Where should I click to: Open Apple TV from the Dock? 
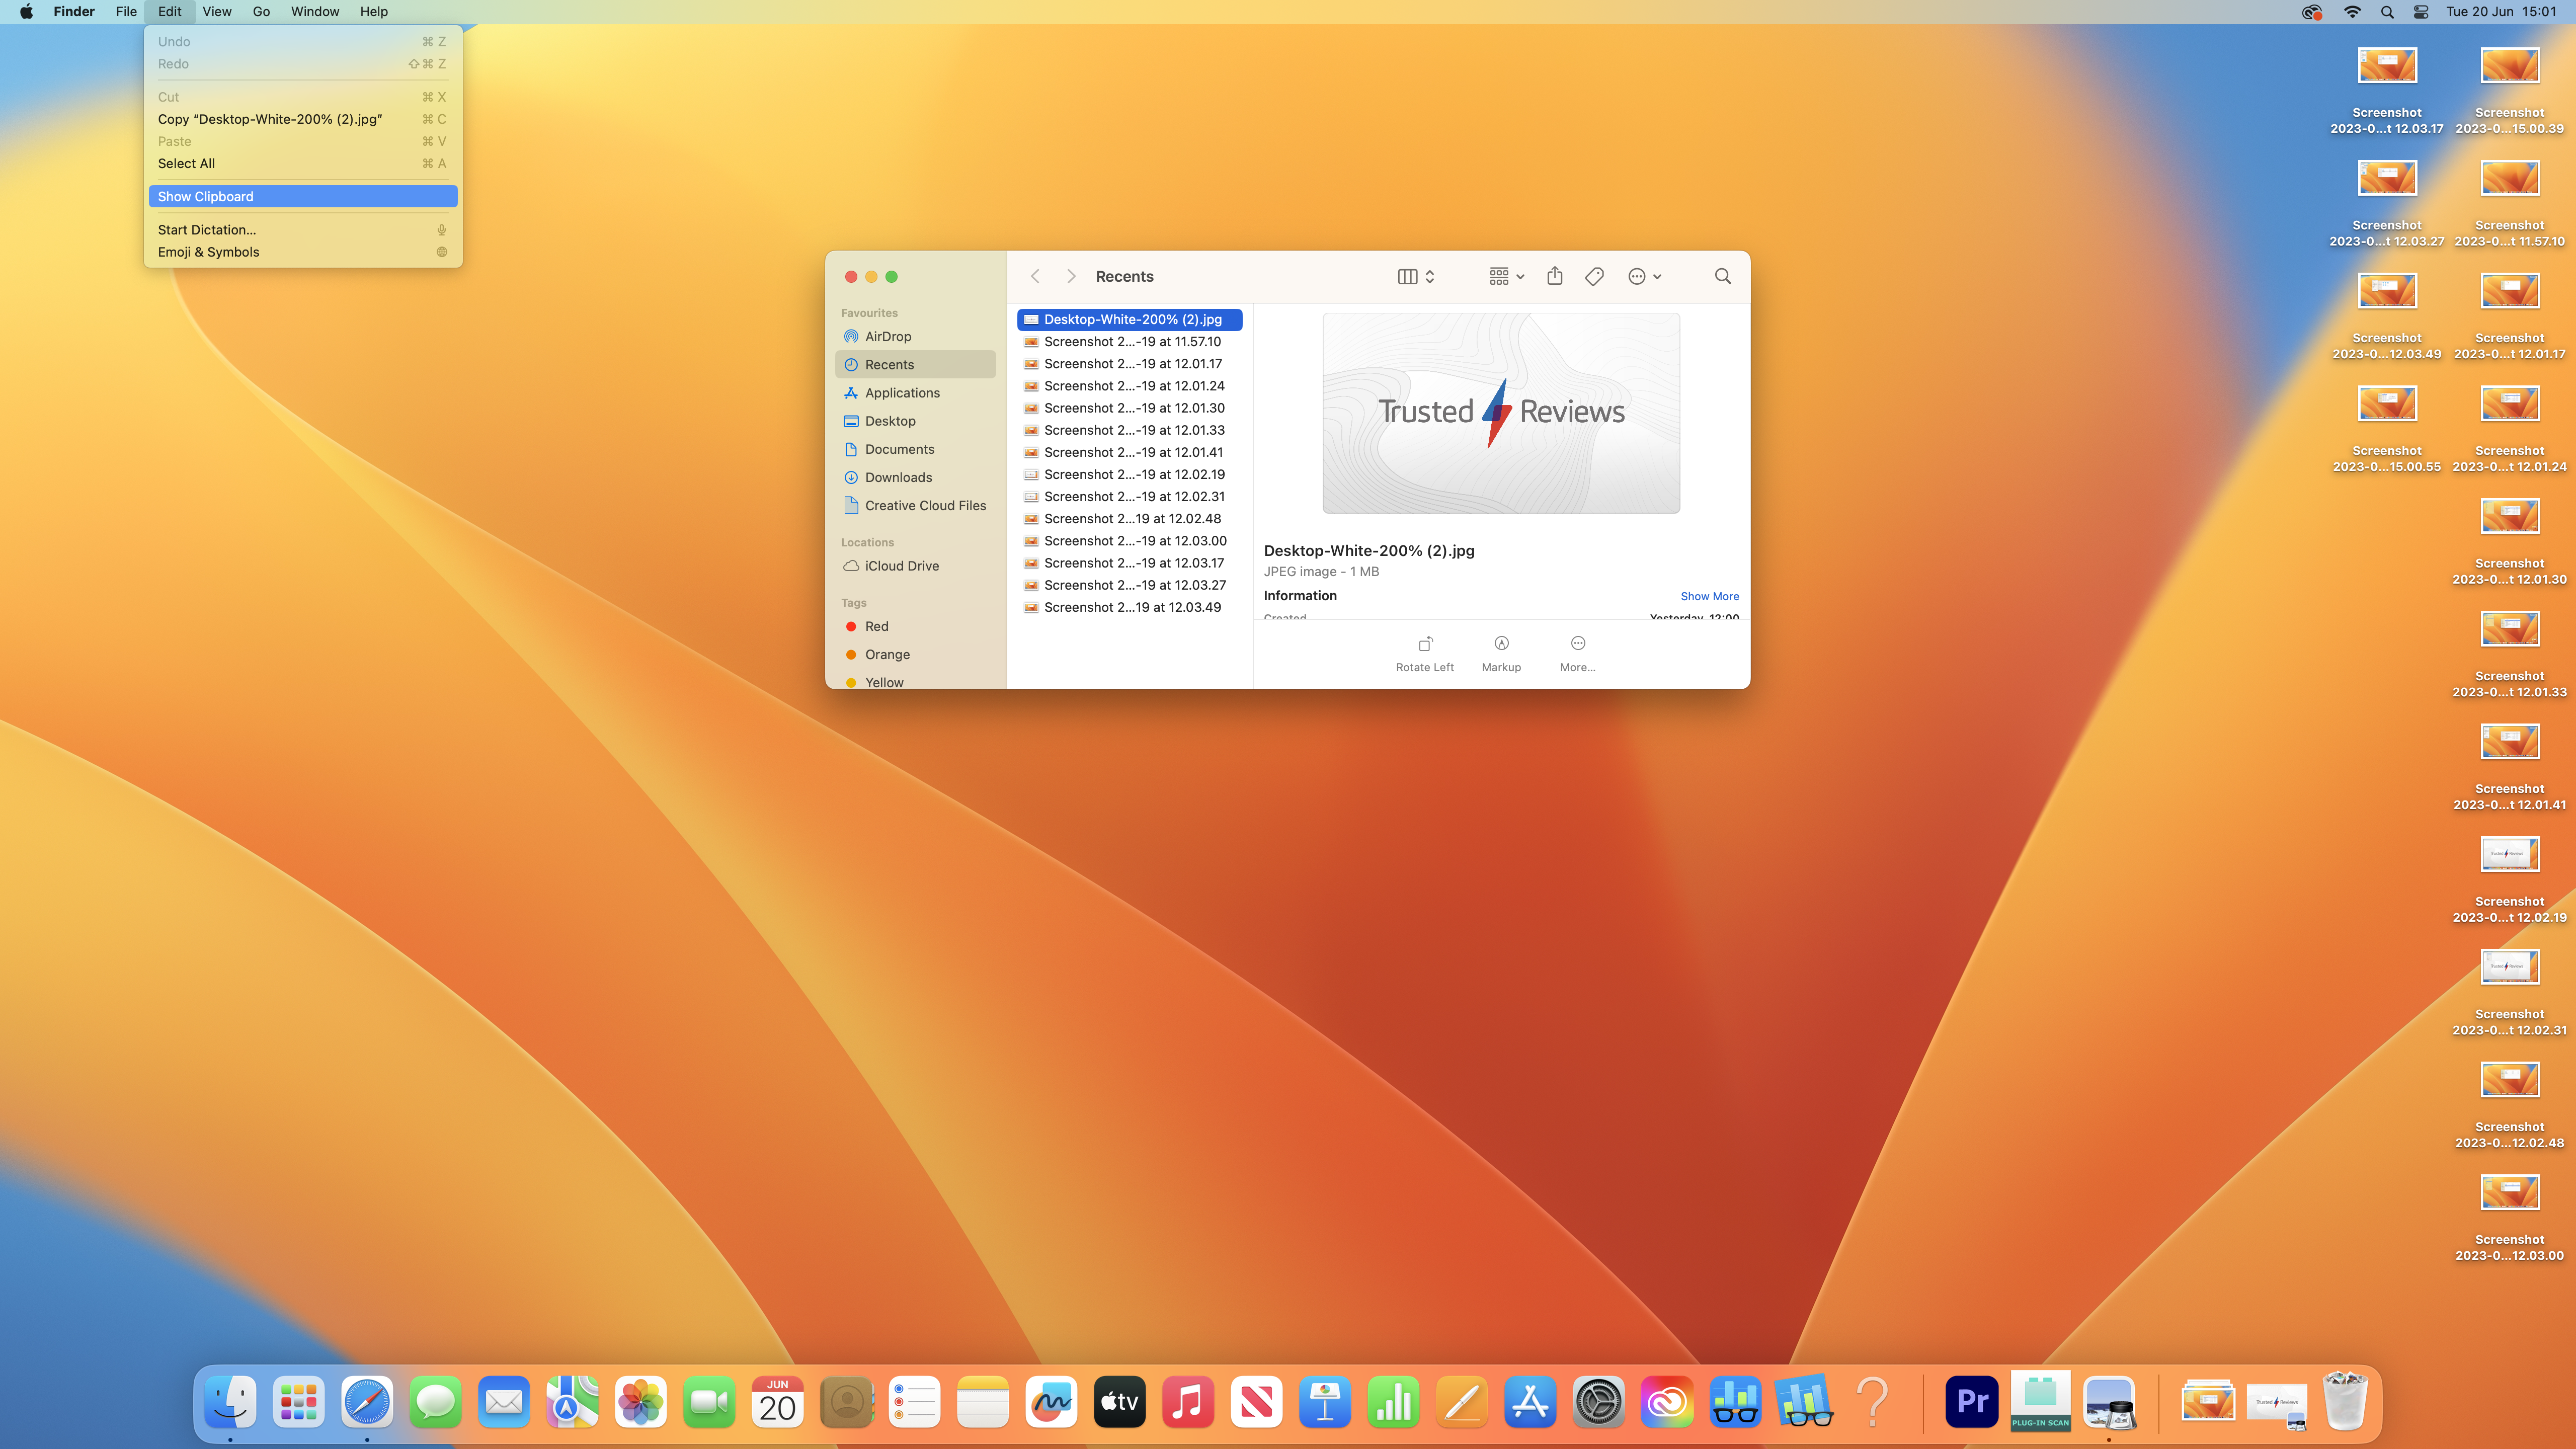(x=1119, y=1402)
